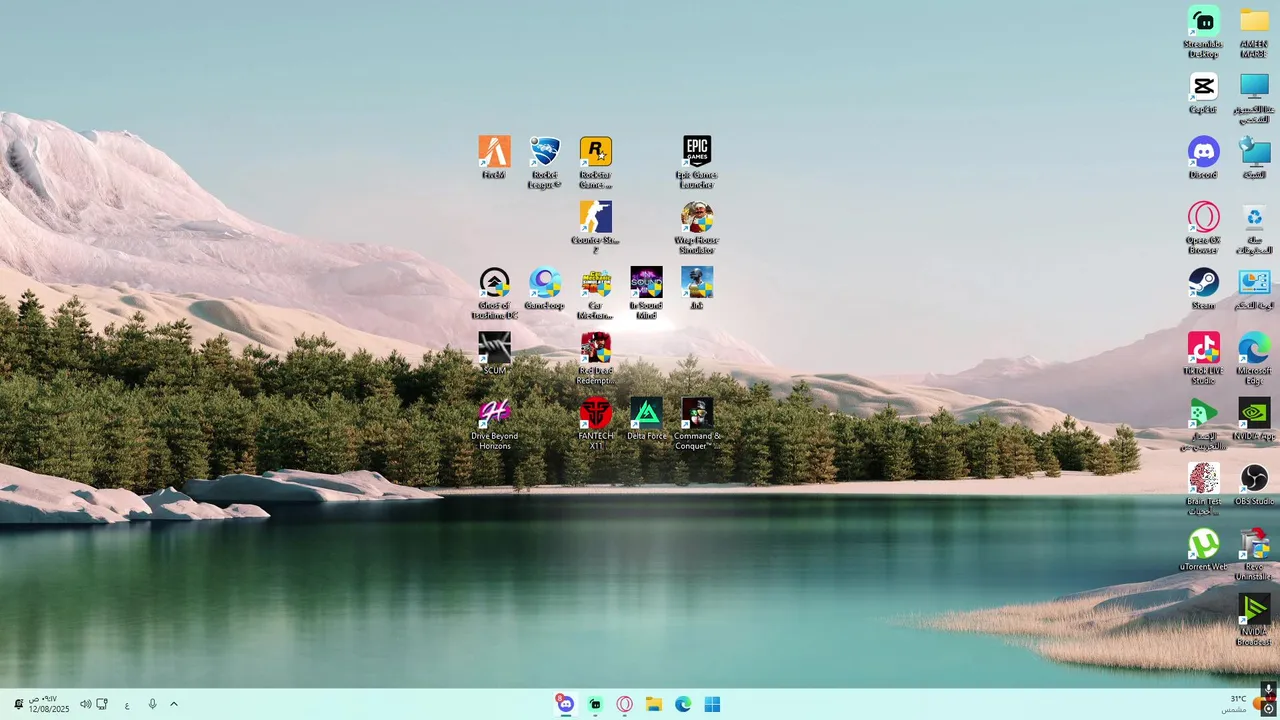The height and width of the screenshot is (720, 1280).
Task: Open the FiveM desktop shortcut
Action: [494, 158]
